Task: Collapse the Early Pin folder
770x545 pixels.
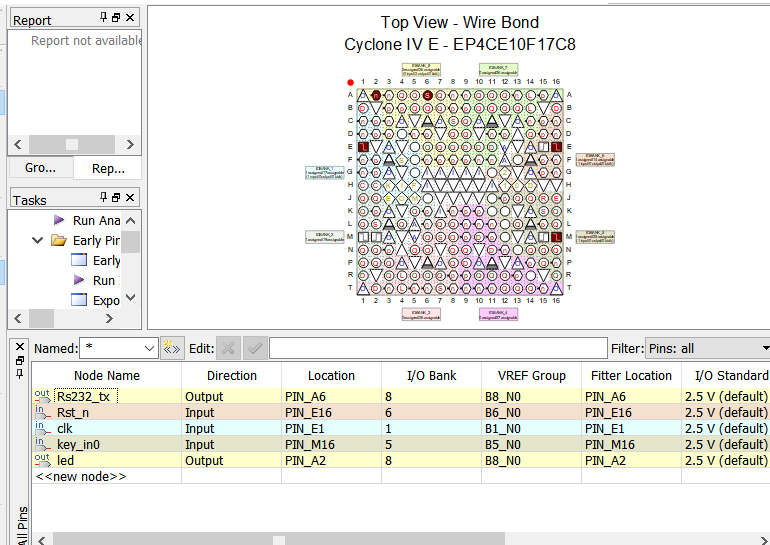Action: click(37, 240)
